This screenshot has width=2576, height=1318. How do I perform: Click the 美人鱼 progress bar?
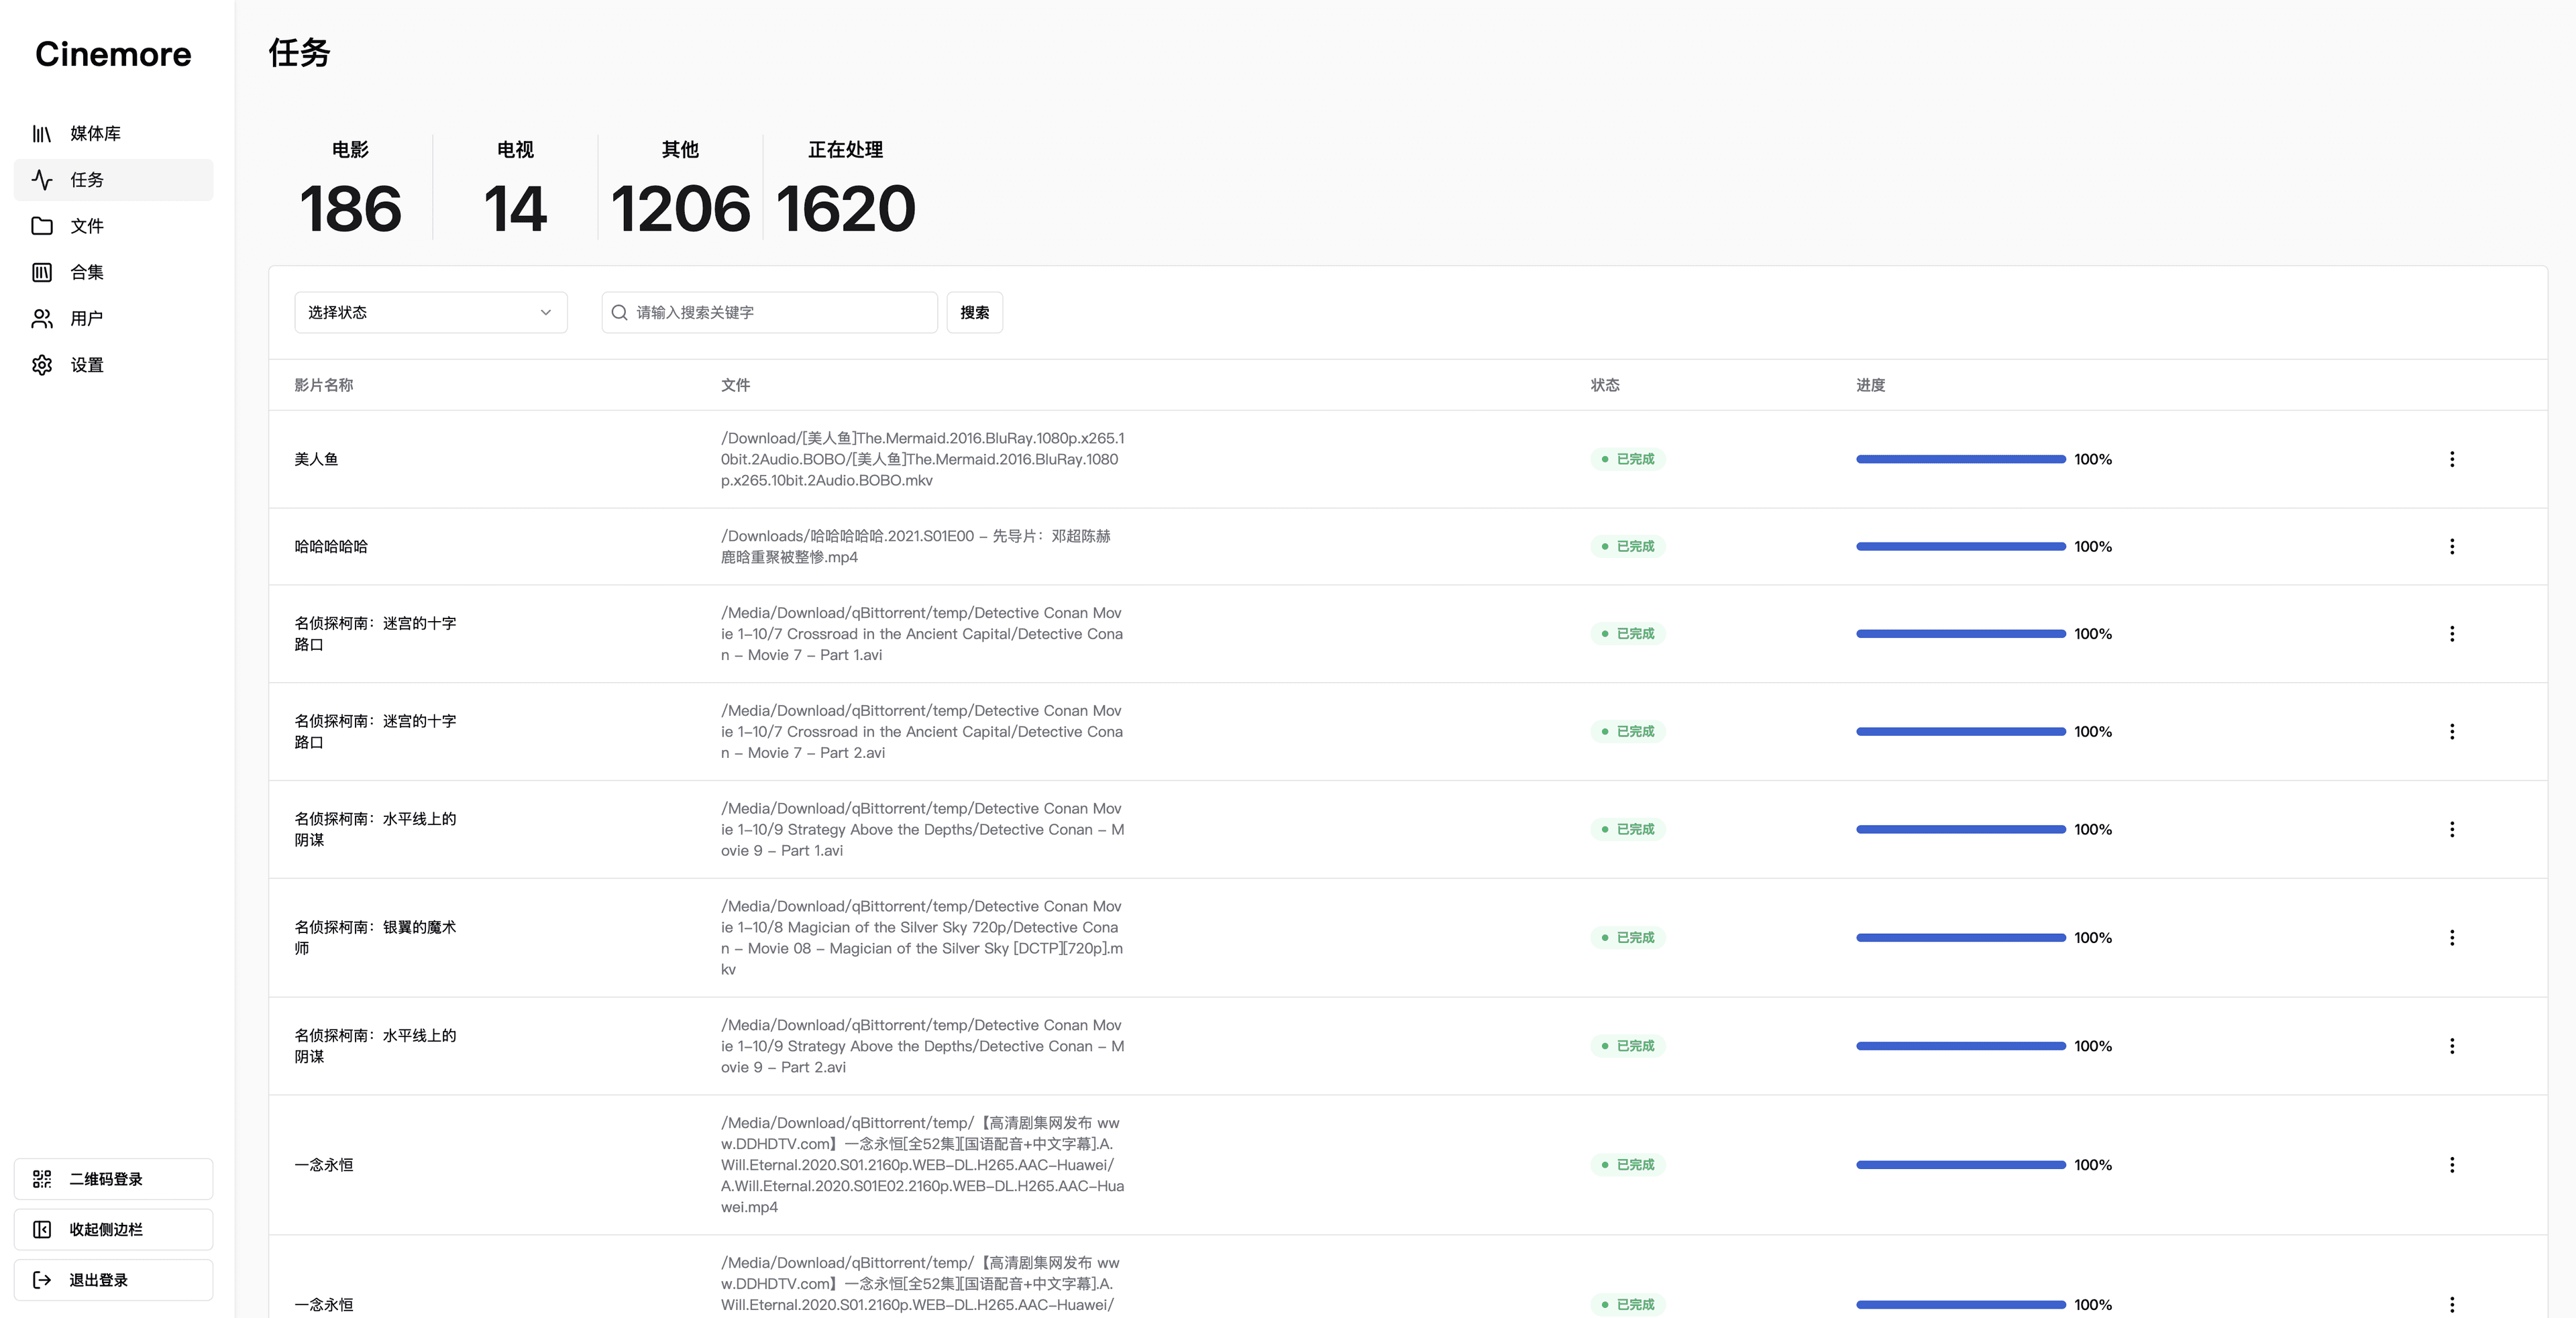click(x=1960, y=459)
